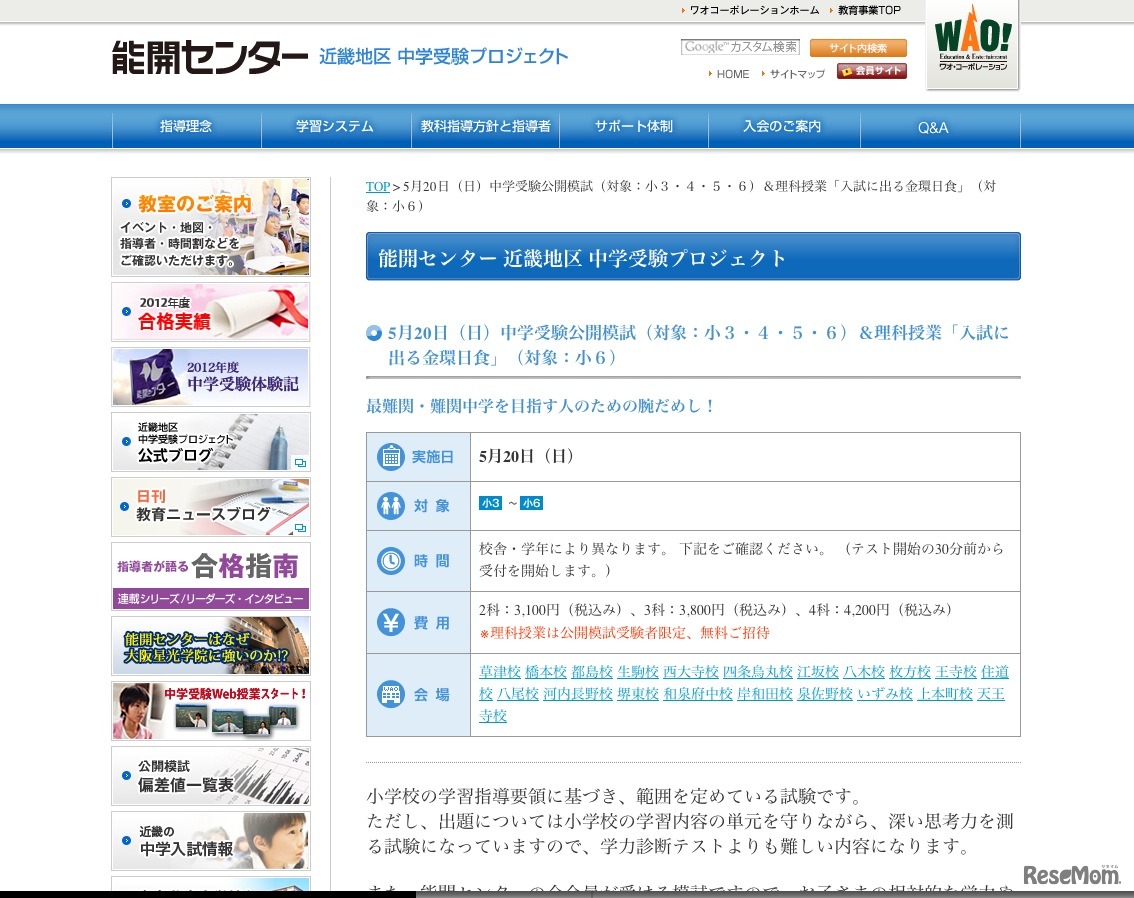
Task: Open the サイトマップ link
Action: click(x=796, y=74)
